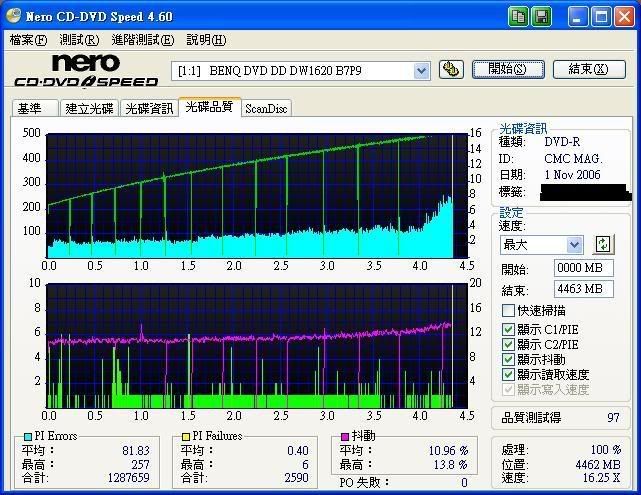Image resolution: width=641 pixels, height=495 pixels.
Task: Open the 測試(R) menu
Action: pyautogui.click(x=79, y=40)
